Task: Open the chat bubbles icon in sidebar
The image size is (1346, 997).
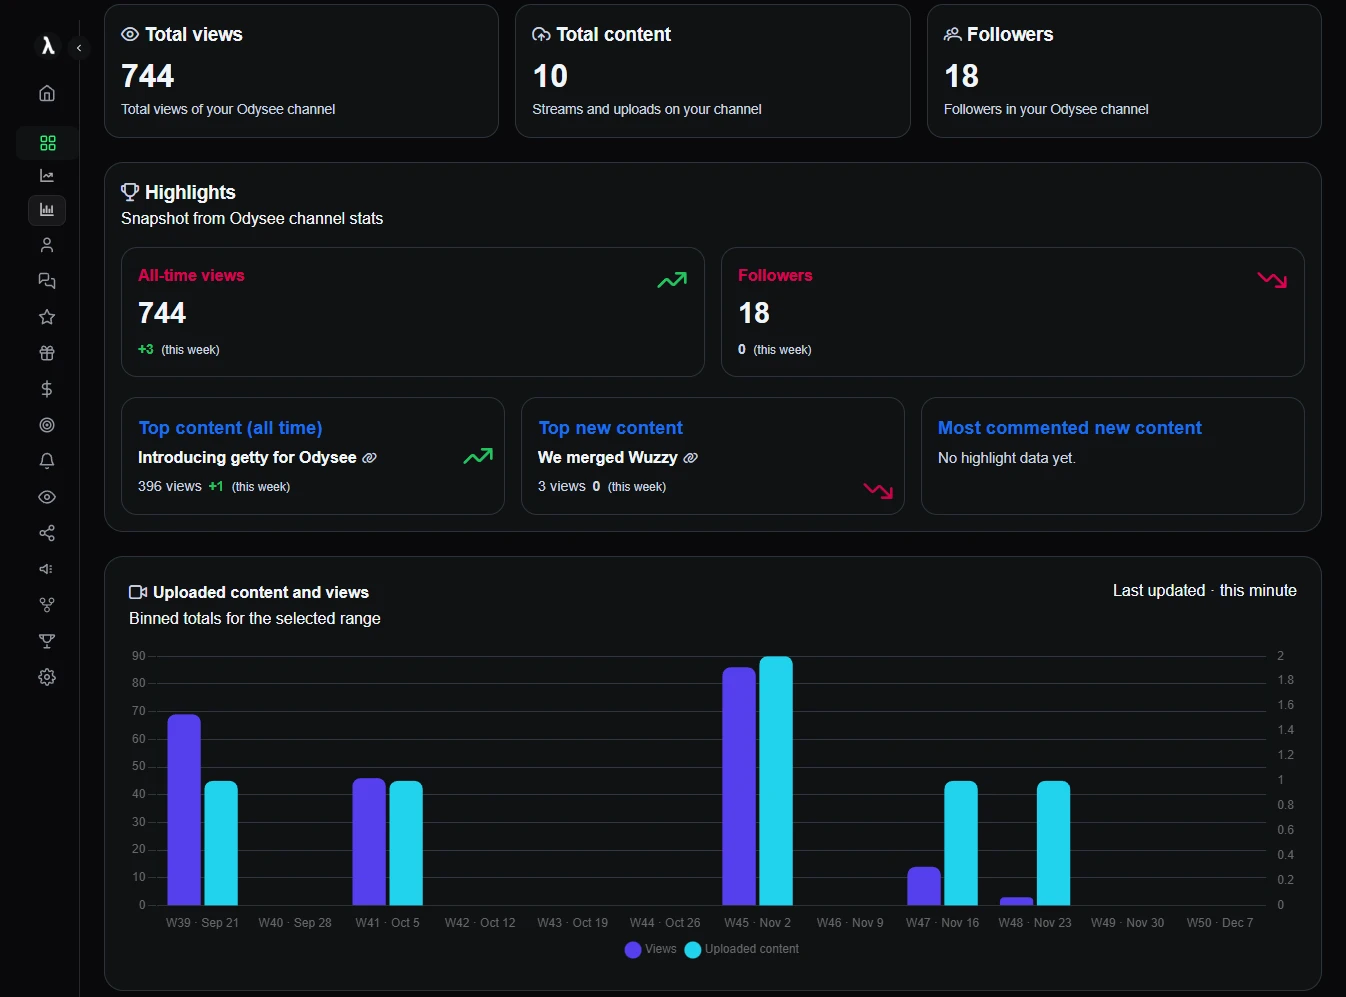Action: click(47, 281)
